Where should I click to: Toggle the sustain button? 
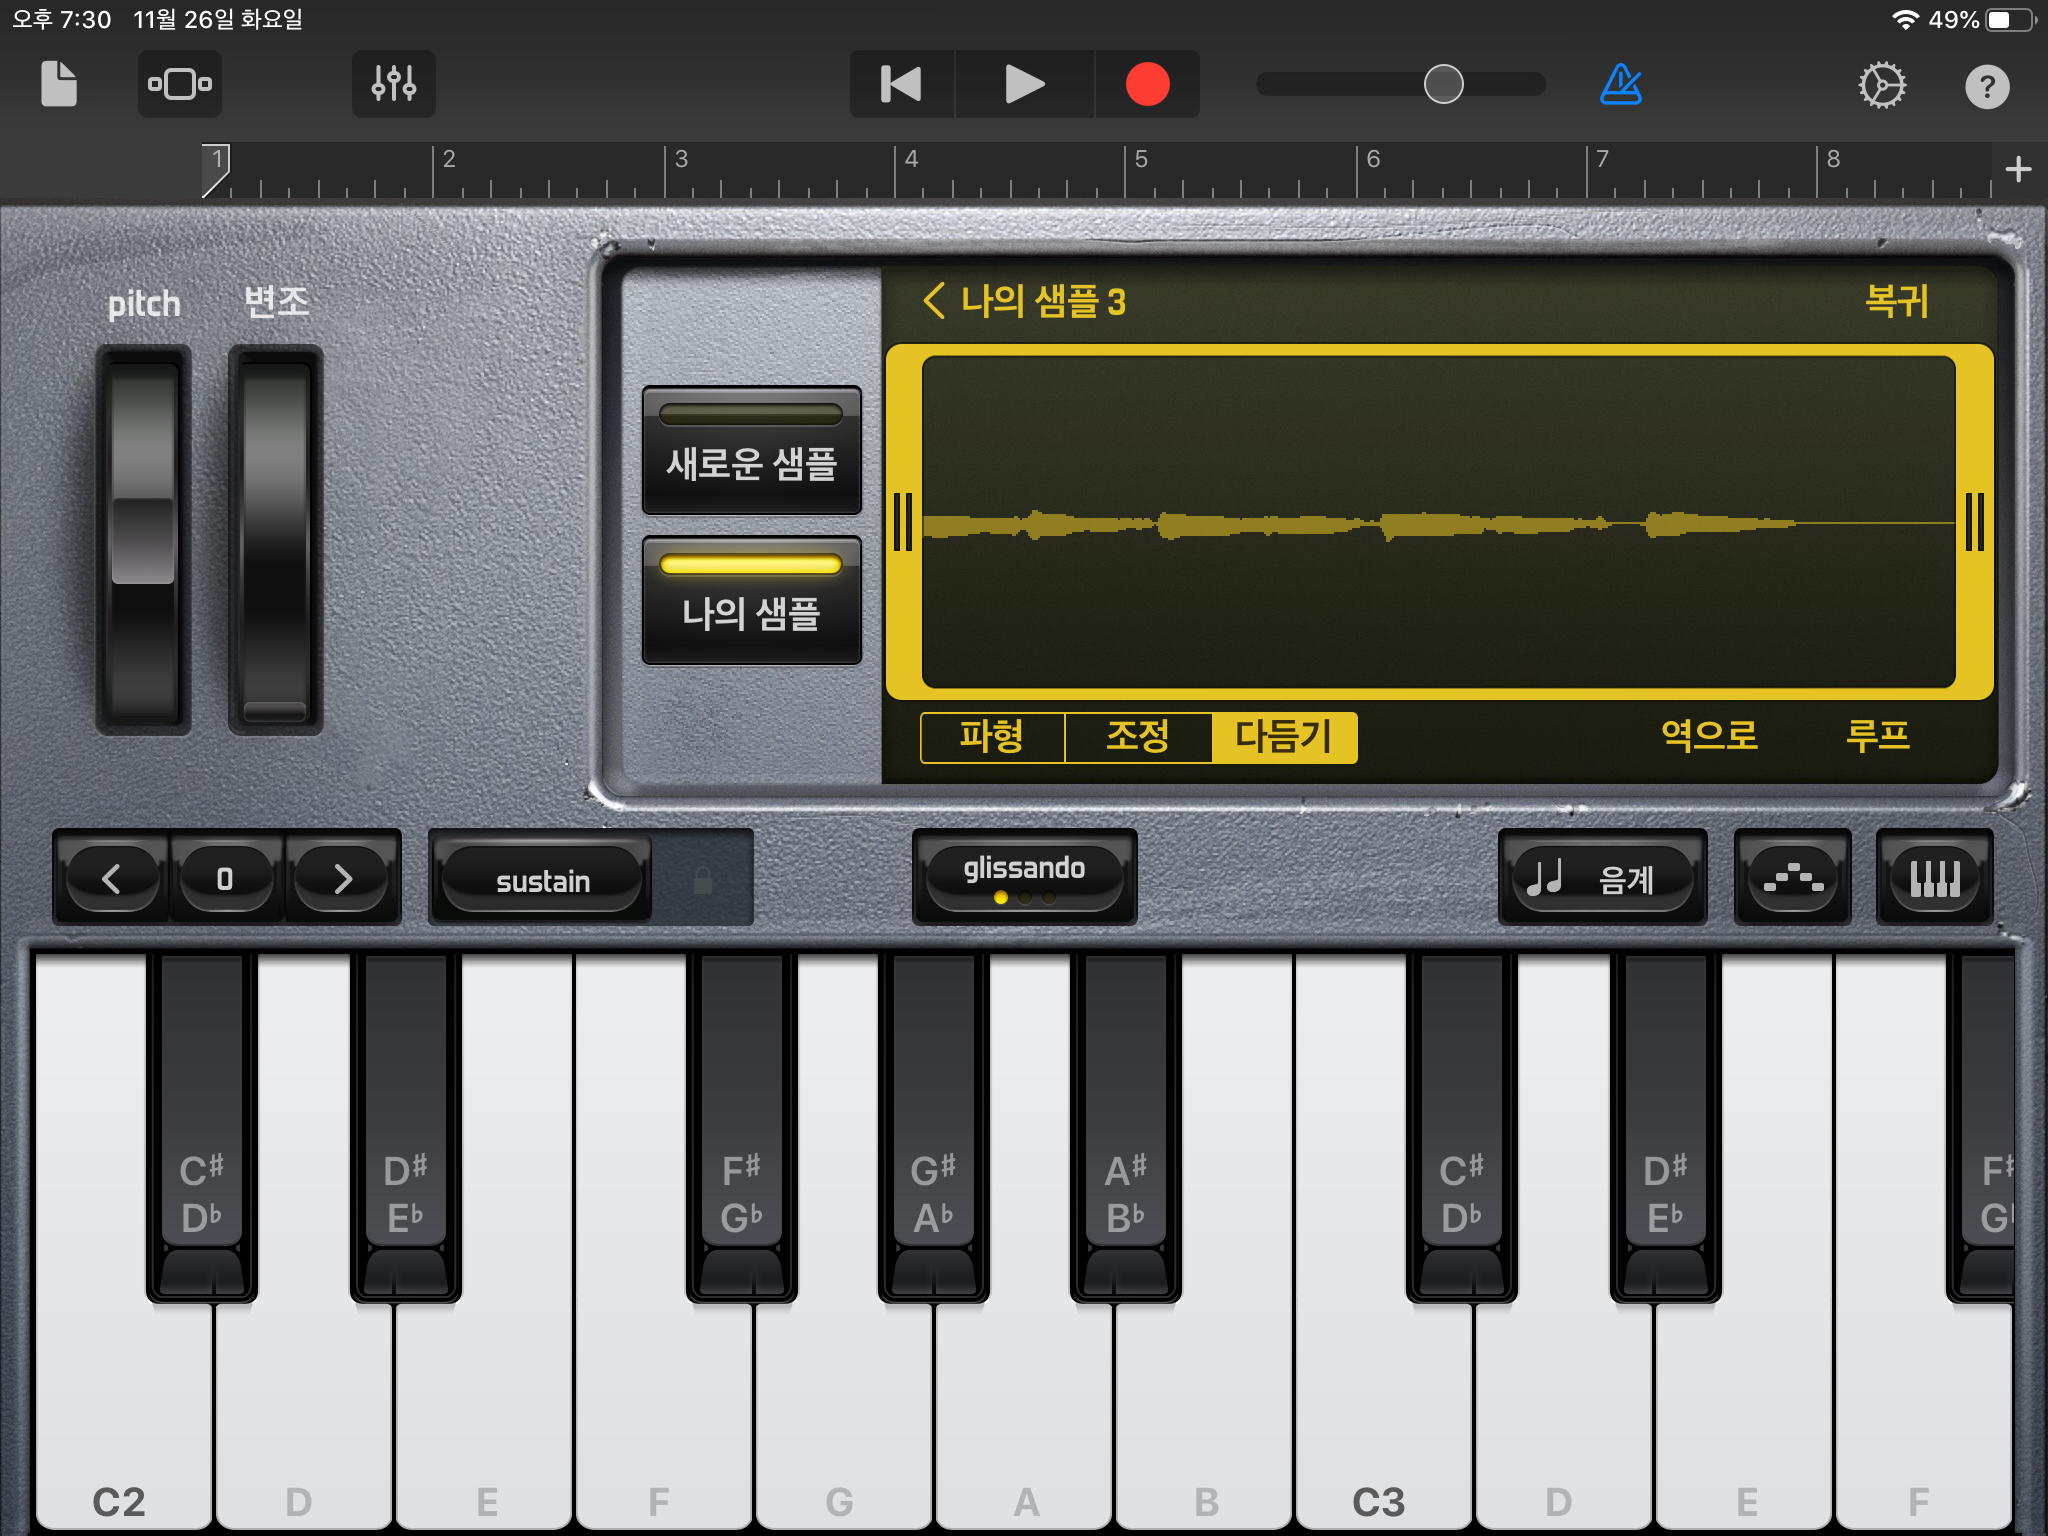(543, 880)
